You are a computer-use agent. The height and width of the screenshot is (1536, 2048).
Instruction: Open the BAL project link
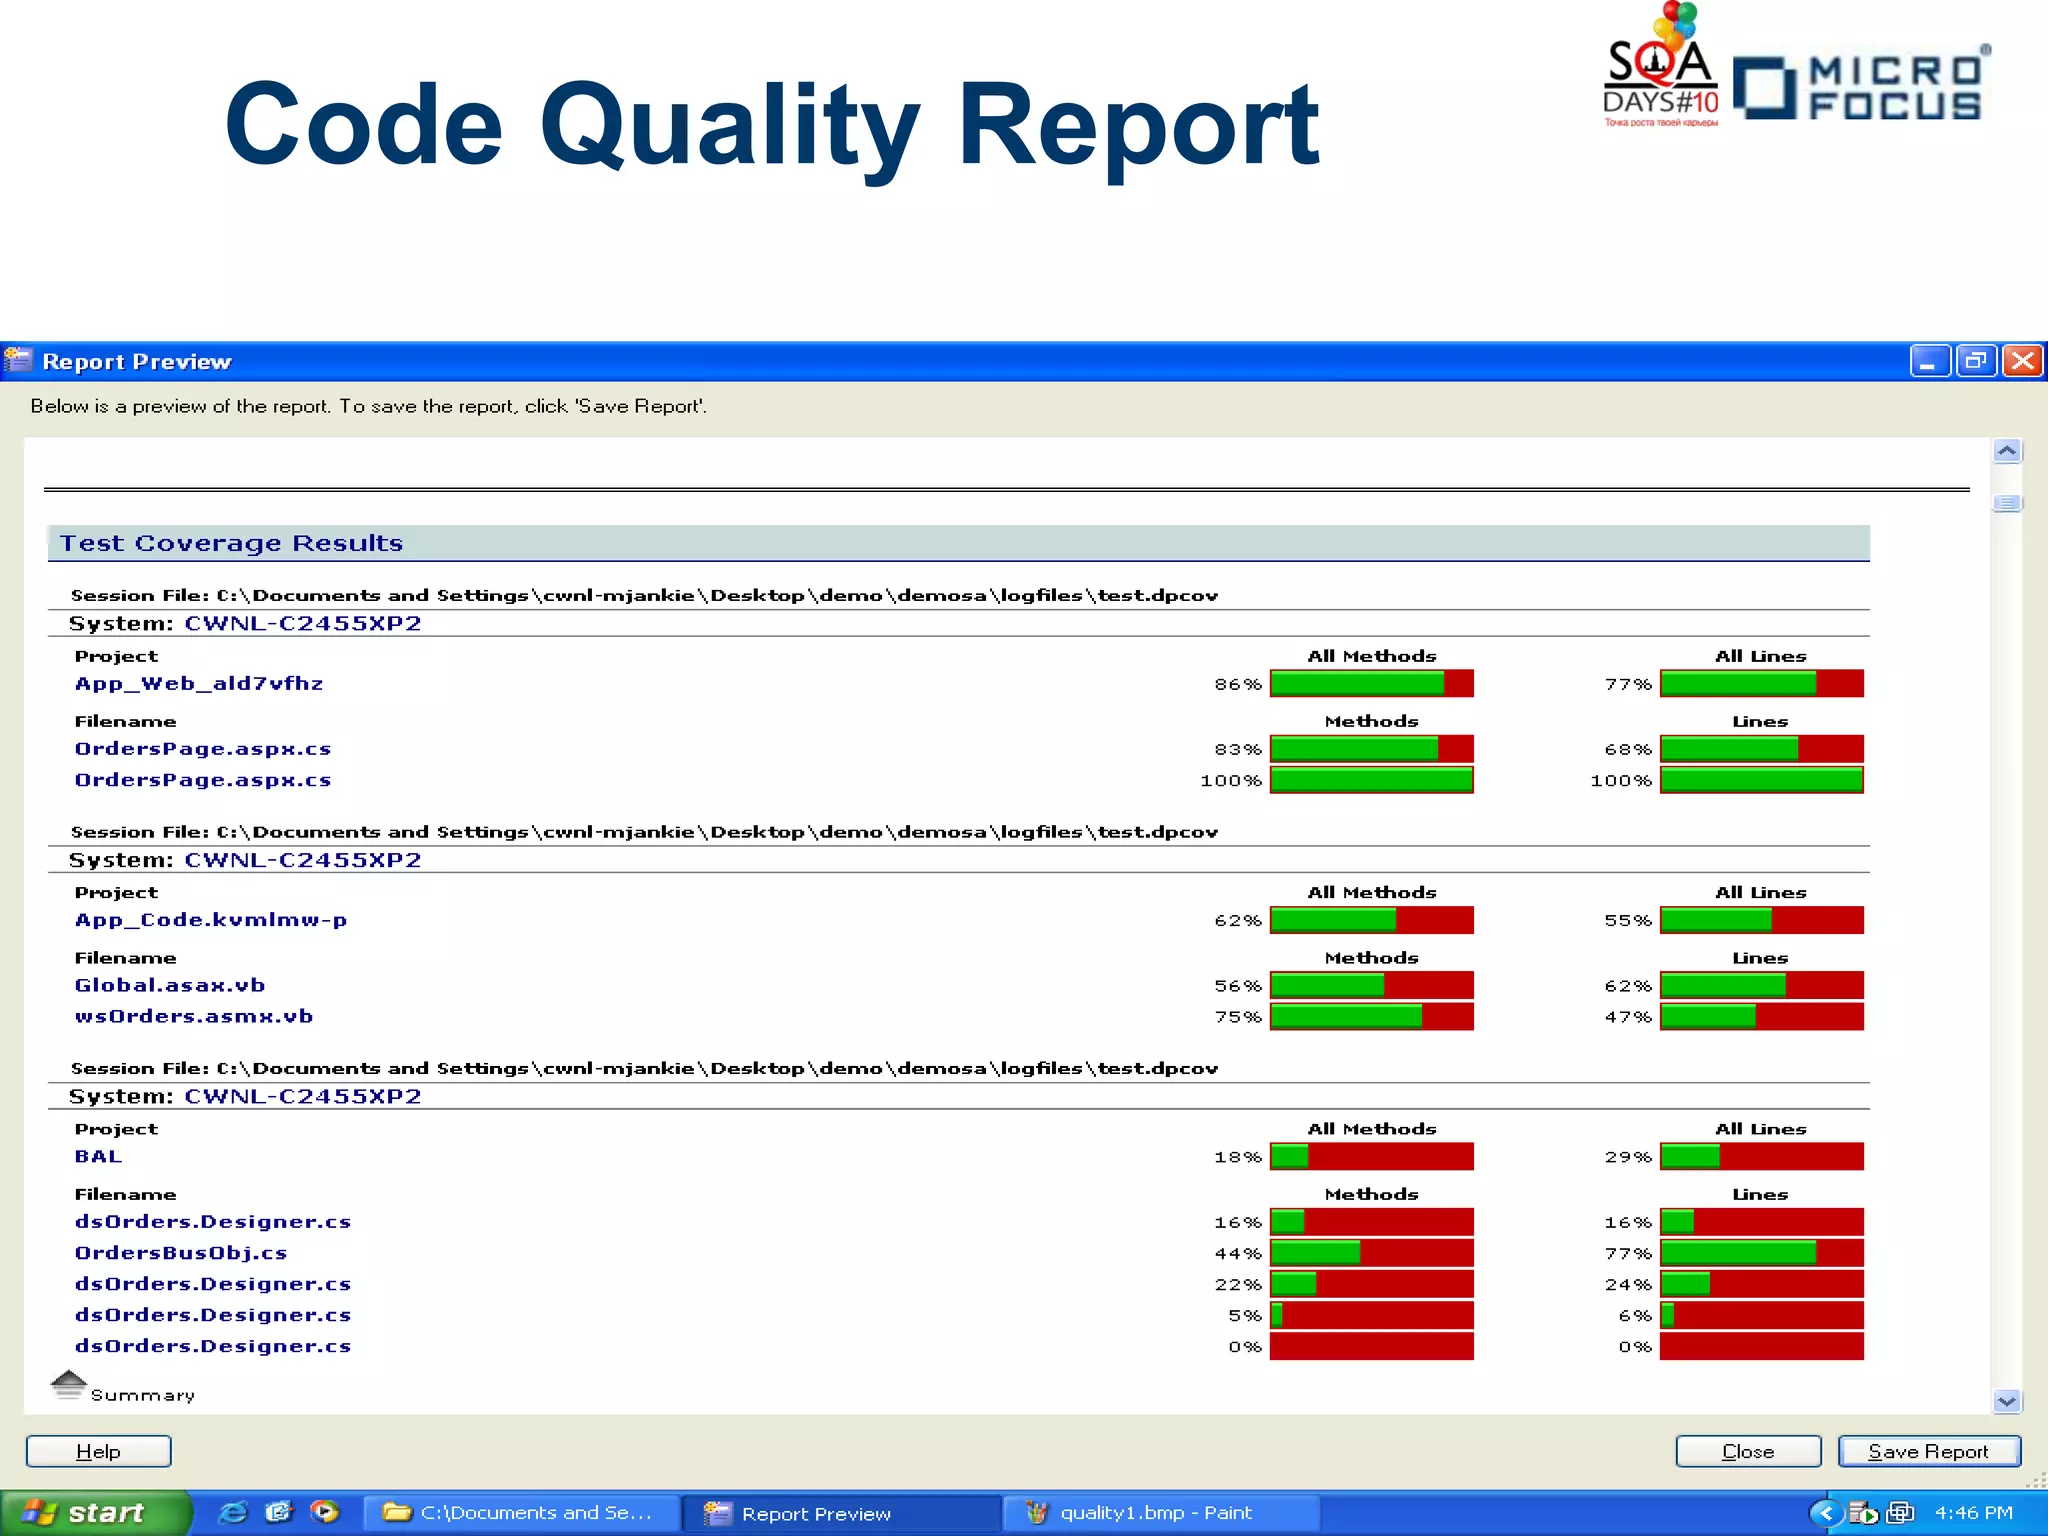(98, 1156)
